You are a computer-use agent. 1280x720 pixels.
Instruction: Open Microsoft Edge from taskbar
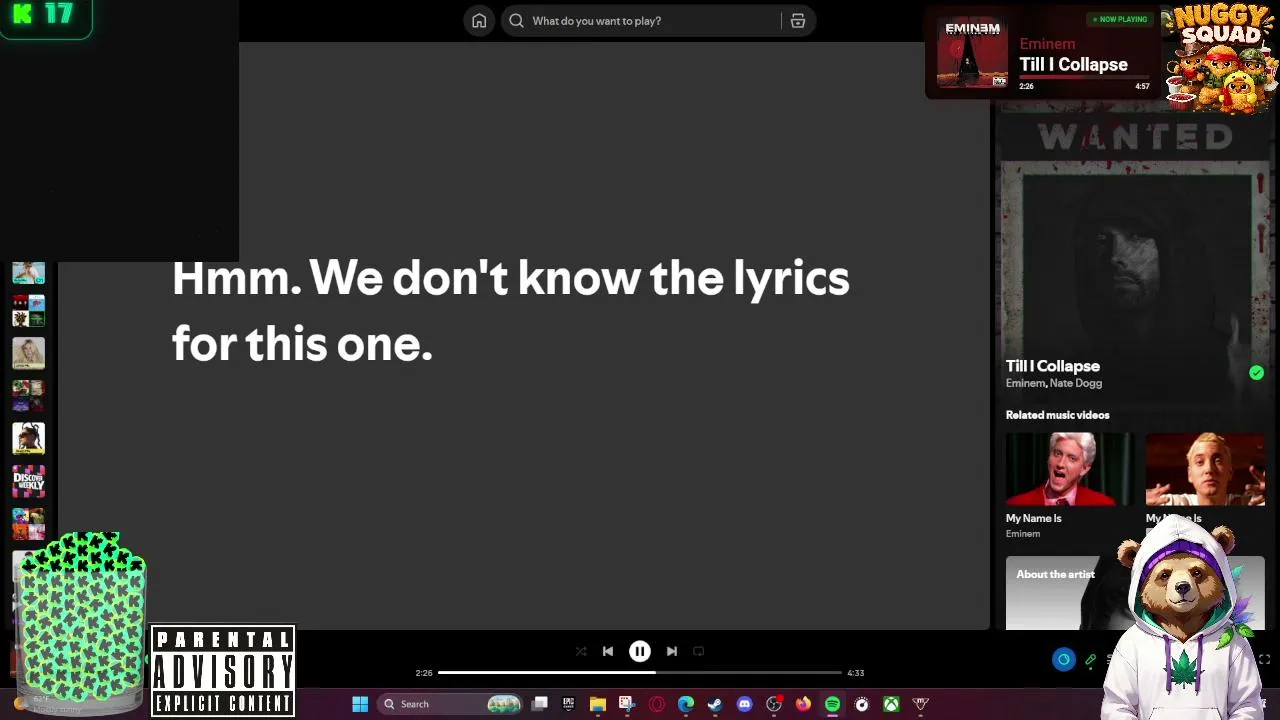coord(686,704)
